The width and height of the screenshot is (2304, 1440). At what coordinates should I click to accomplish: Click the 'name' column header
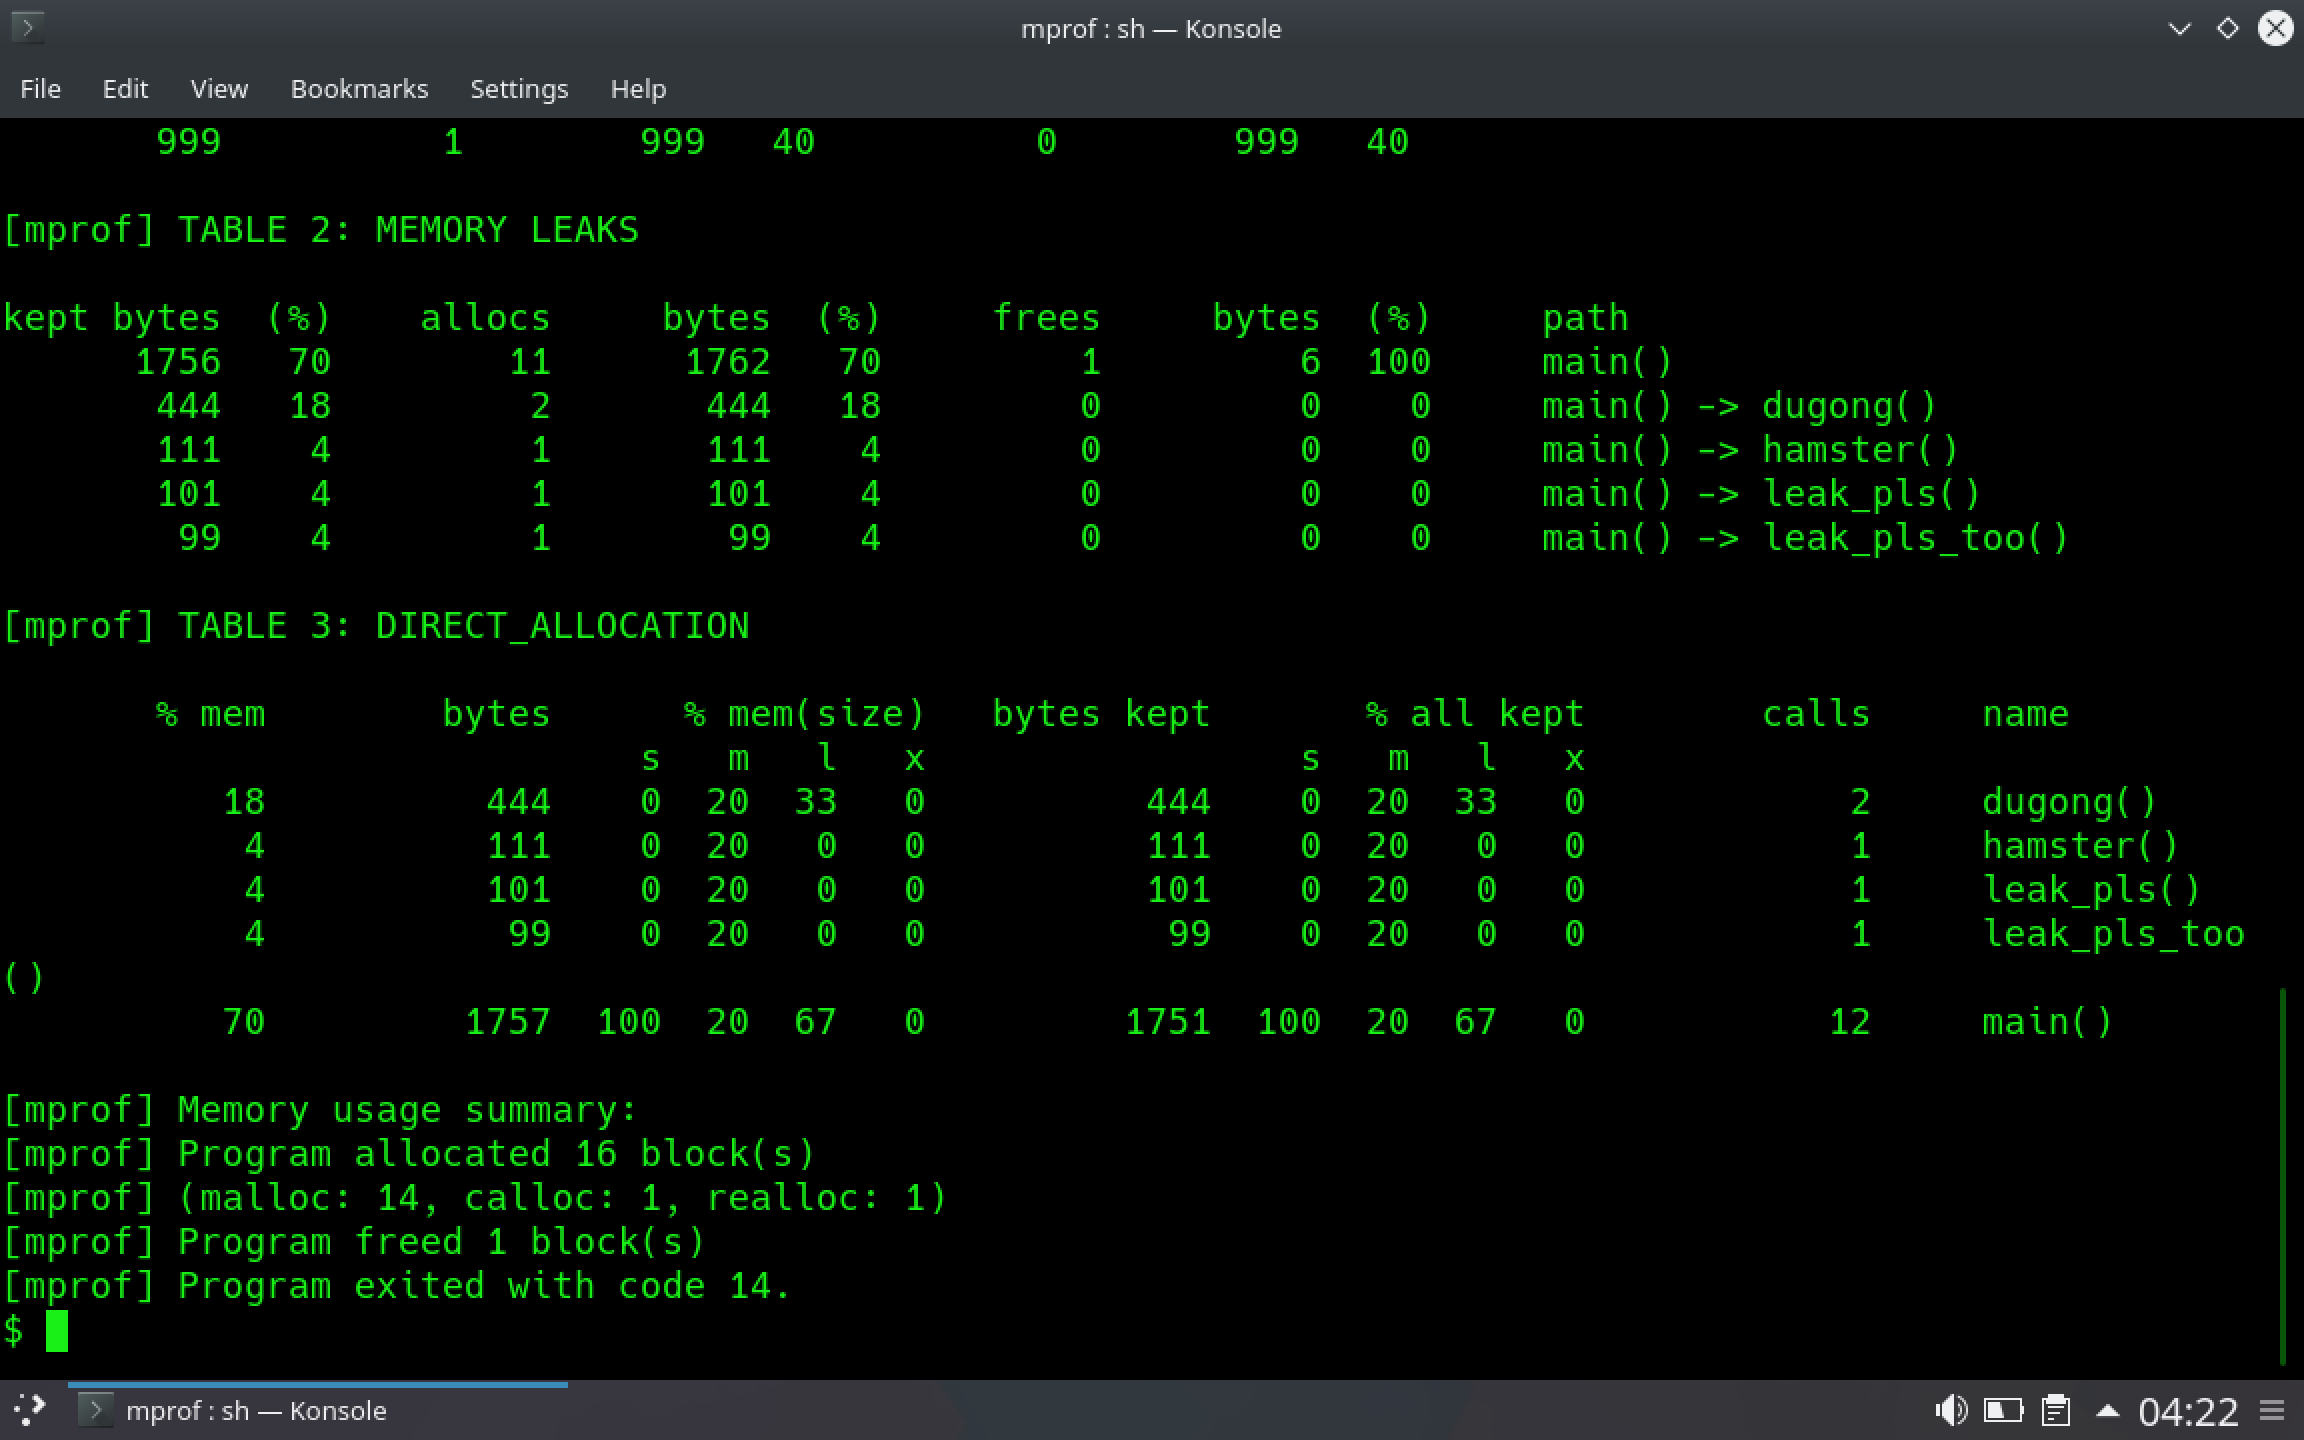[2025, 714]
